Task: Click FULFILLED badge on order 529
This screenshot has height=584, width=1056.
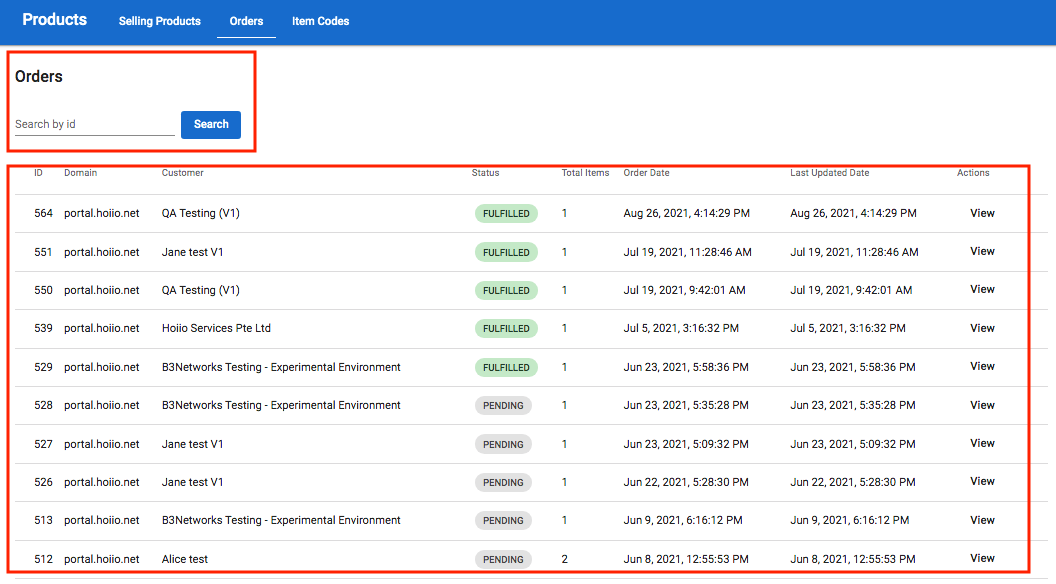Action: (x=506, y=367)
